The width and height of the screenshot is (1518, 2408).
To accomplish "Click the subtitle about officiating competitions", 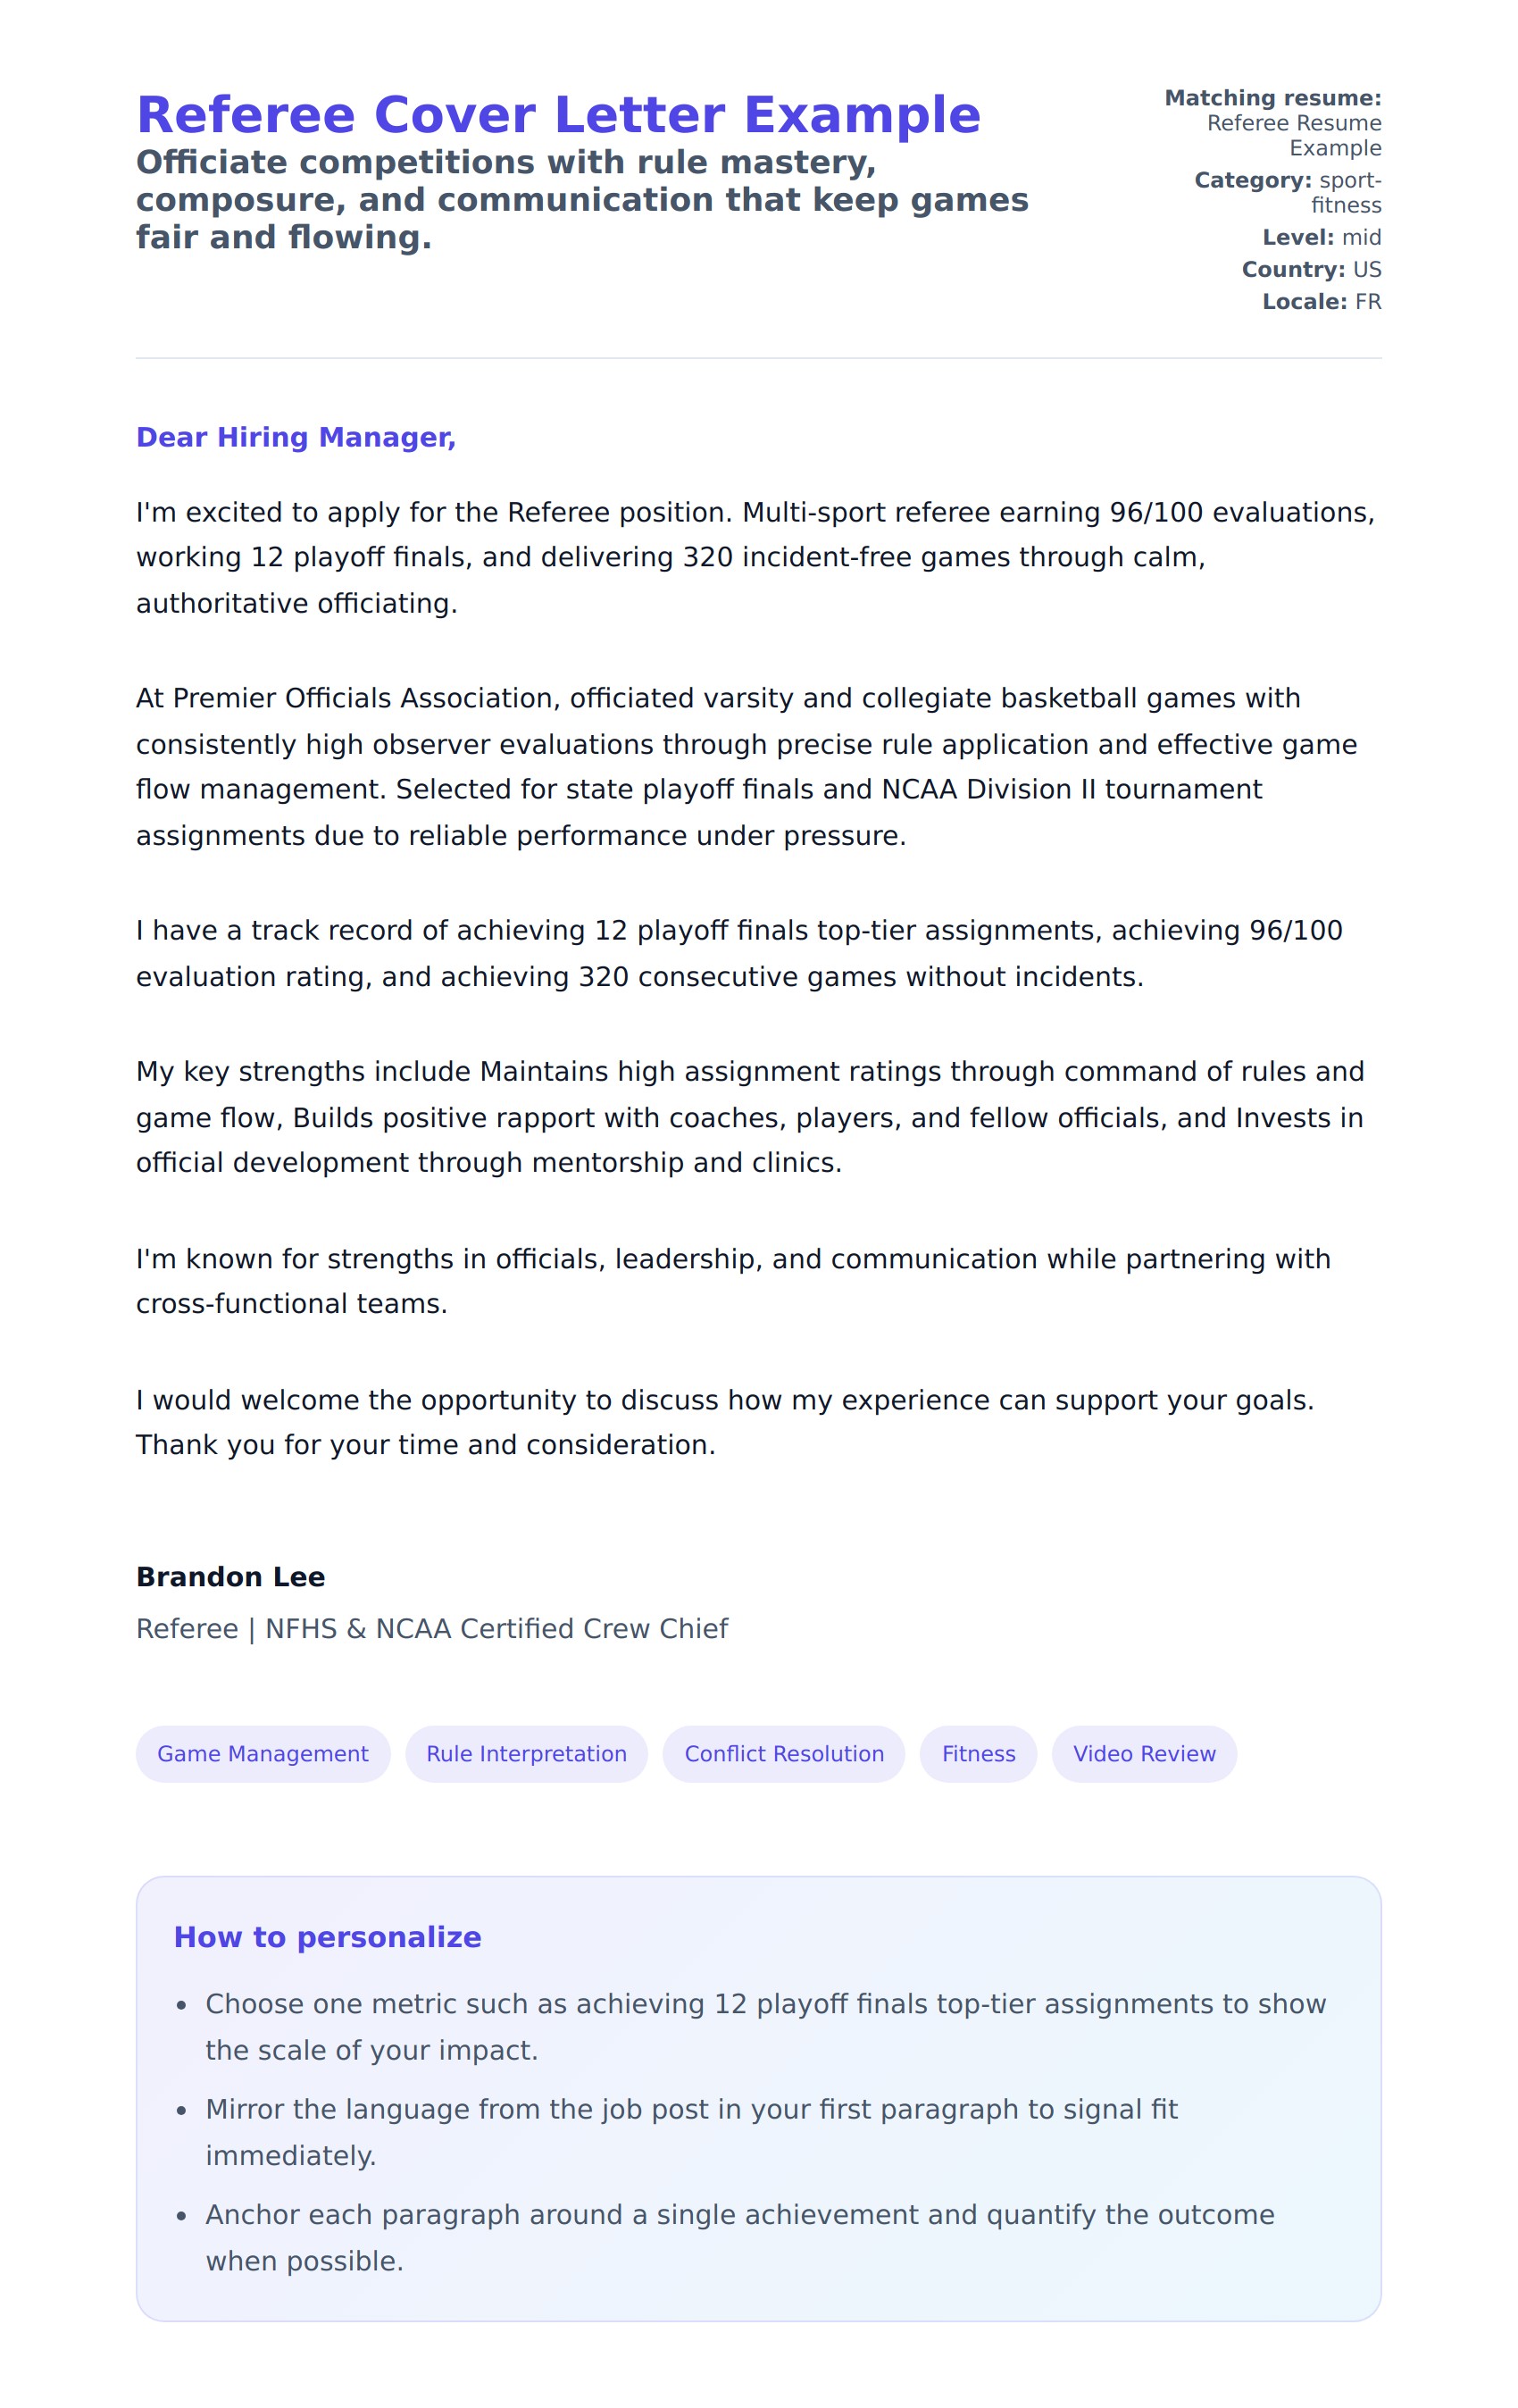I will 580,200.
